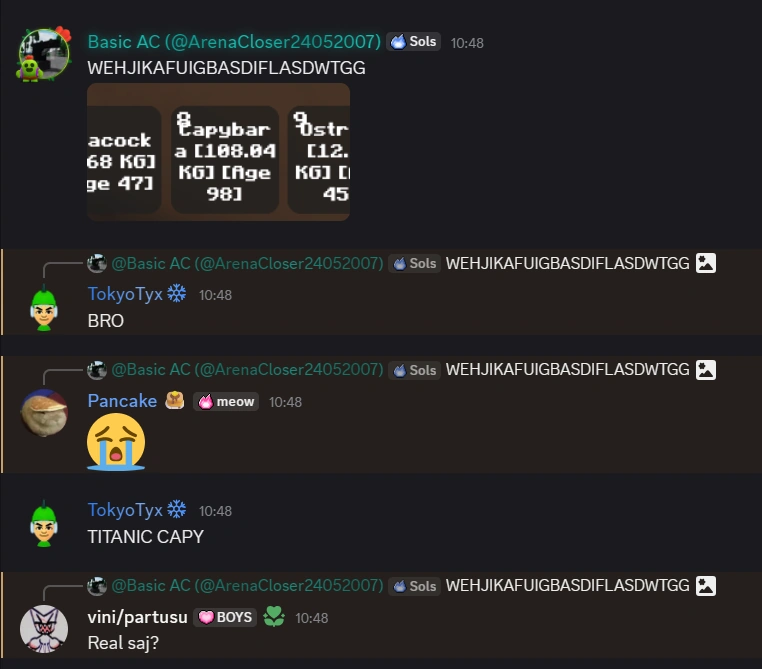
Task: Click the vini/partusu username
Action: (x=138, y=617)
